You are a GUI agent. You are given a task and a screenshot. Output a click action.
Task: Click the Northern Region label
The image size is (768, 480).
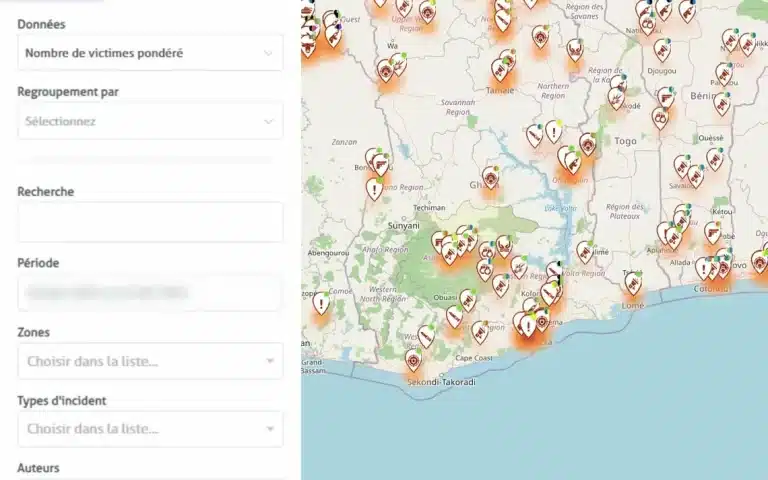553,91
